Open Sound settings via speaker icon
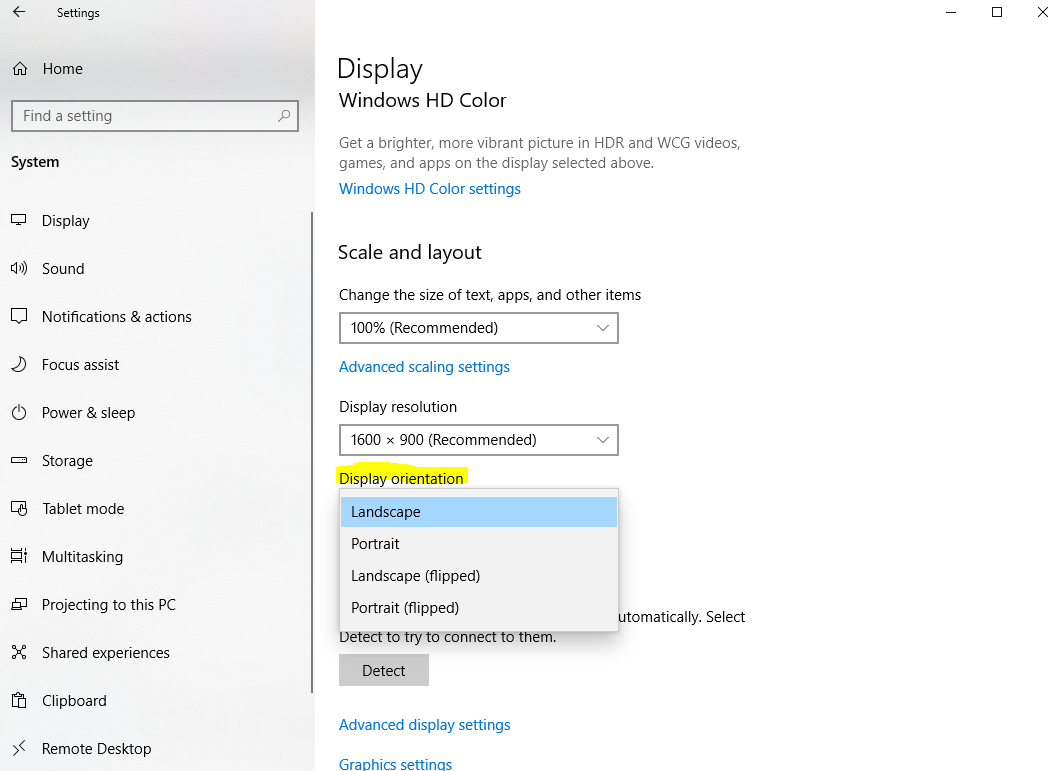The height and width of the screenshot is (771, 1061). coord(19,268)
